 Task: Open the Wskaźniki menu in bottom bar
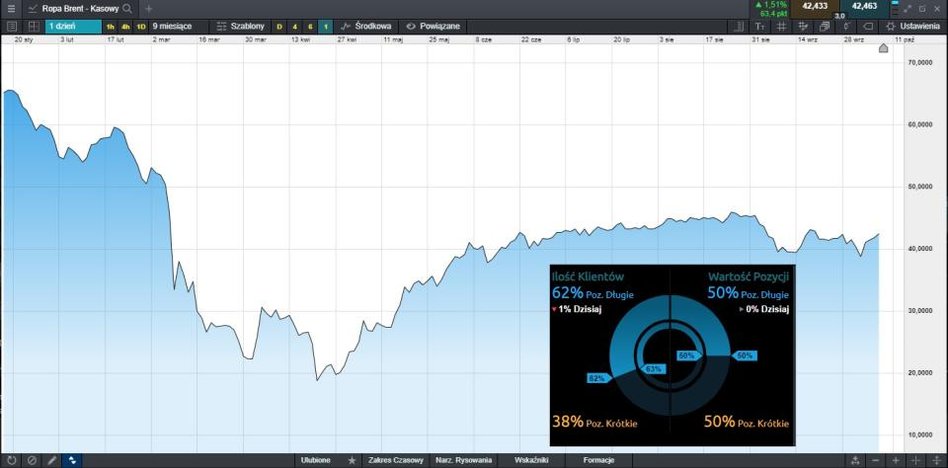(x=531, y=460)
